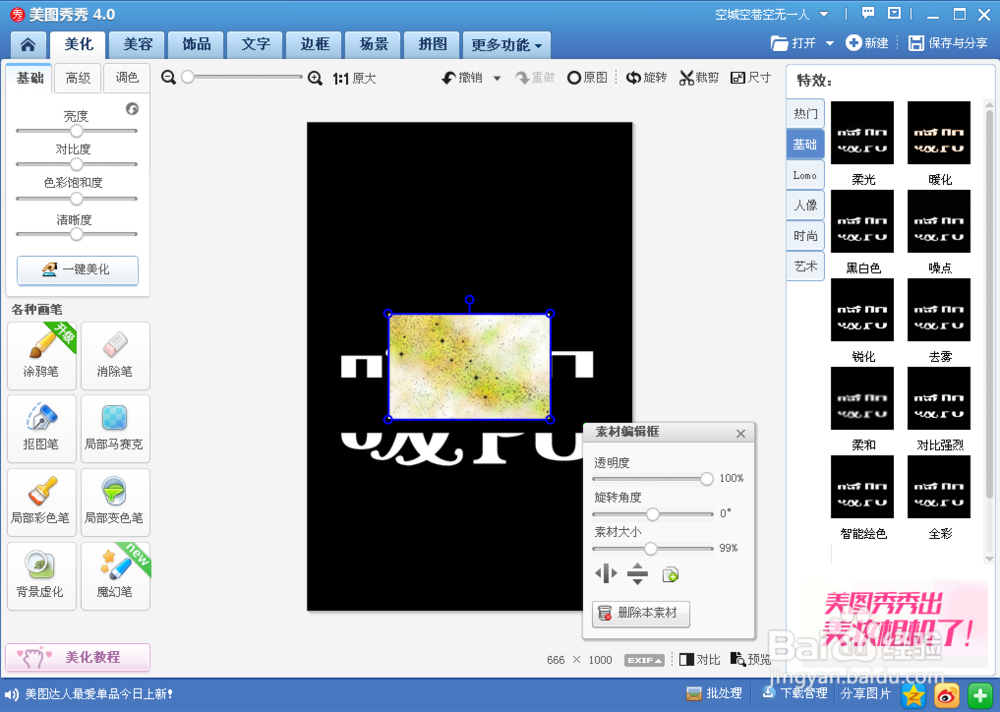Image resolution: width=1000 pixels, height=712 pixels.
Task: Select the 局部马赛克 mosaic tool
Action: tap(115, 428)
